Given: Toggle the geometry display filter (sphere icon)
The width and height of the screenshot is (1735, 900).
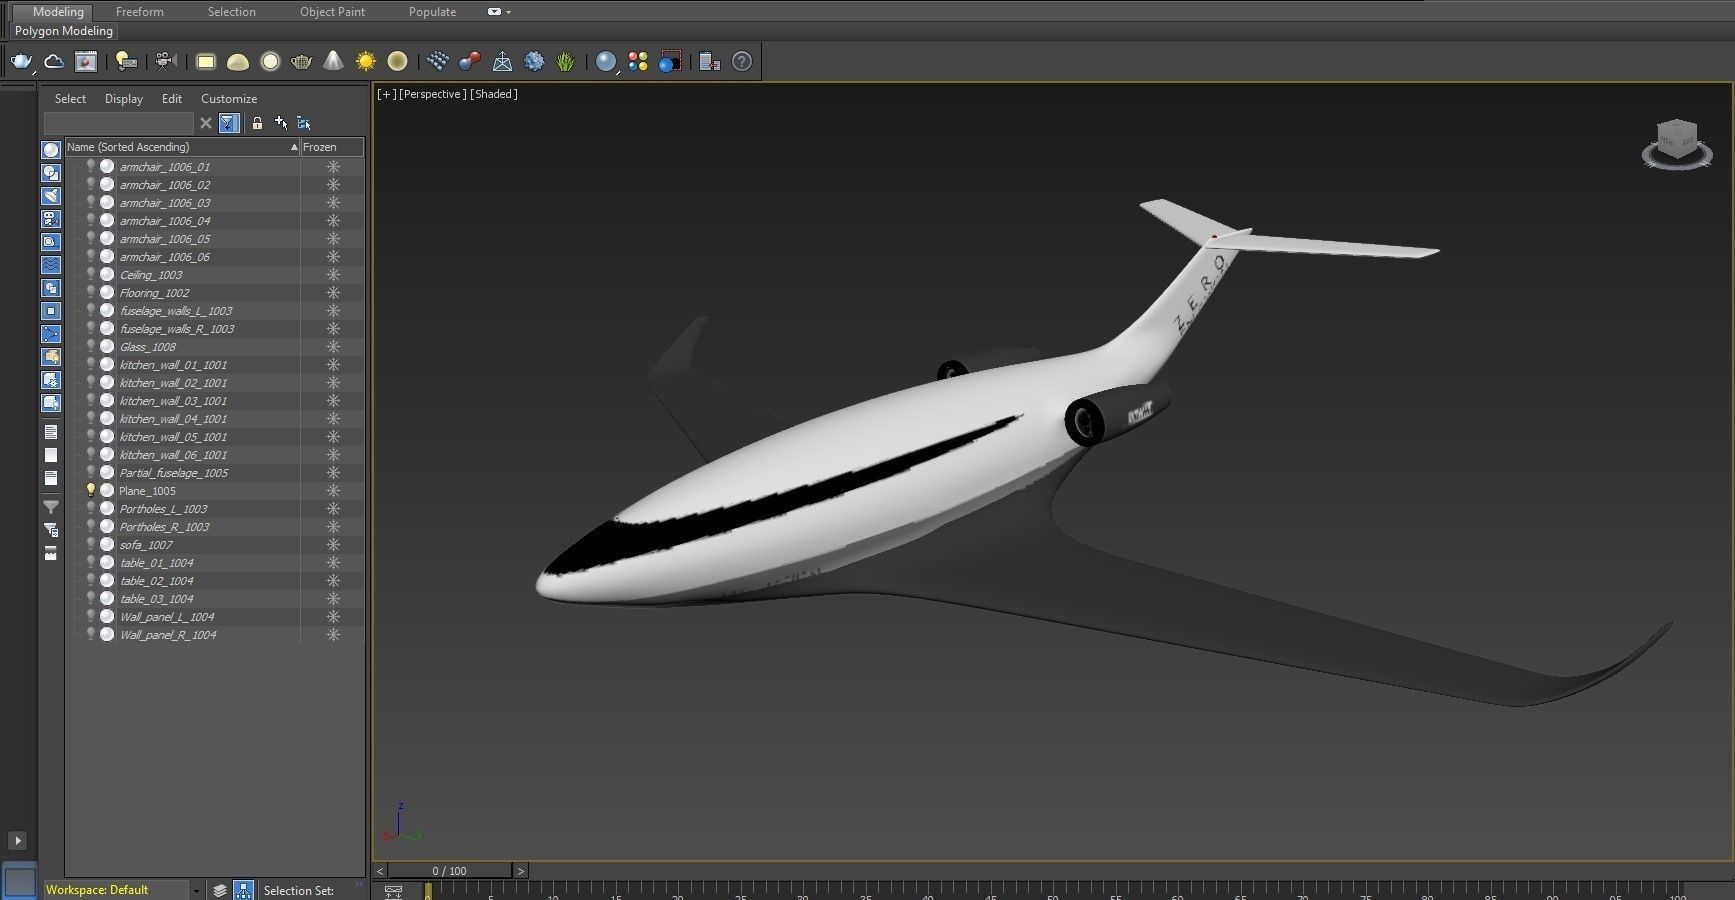Looking at the screenshot, I should tap(51, 150).
